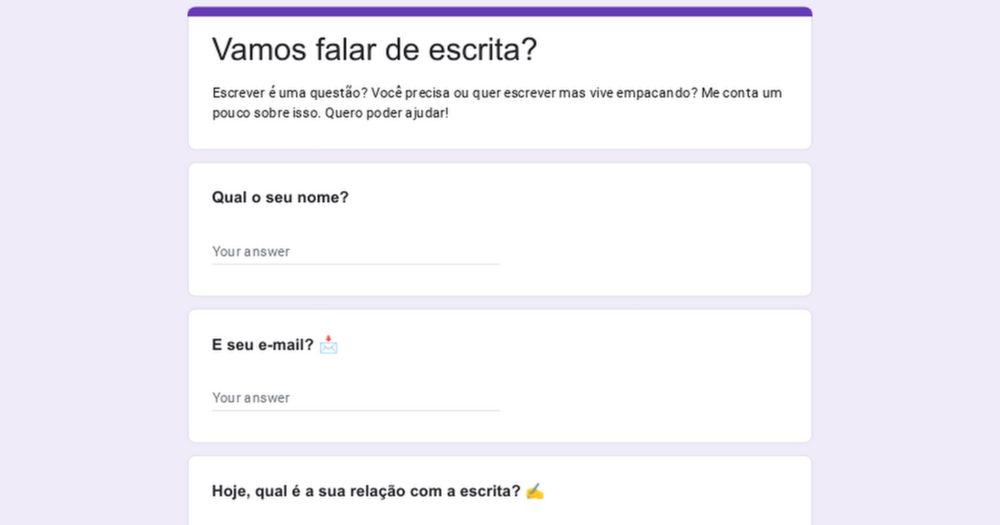Click blank area right of the form title

click(x=680, y=49)
